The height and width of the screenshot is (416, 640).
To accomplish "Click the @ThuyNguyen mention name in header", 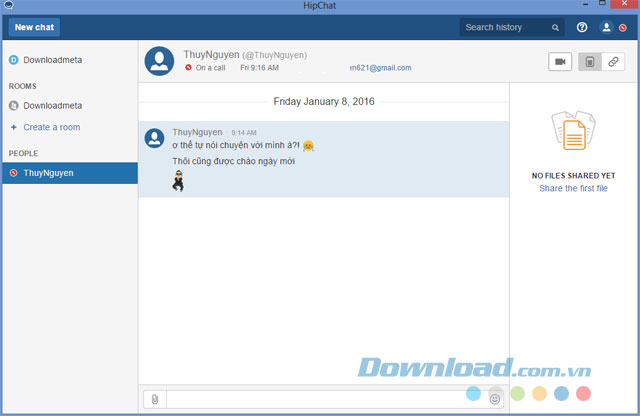I will [275, 55].
